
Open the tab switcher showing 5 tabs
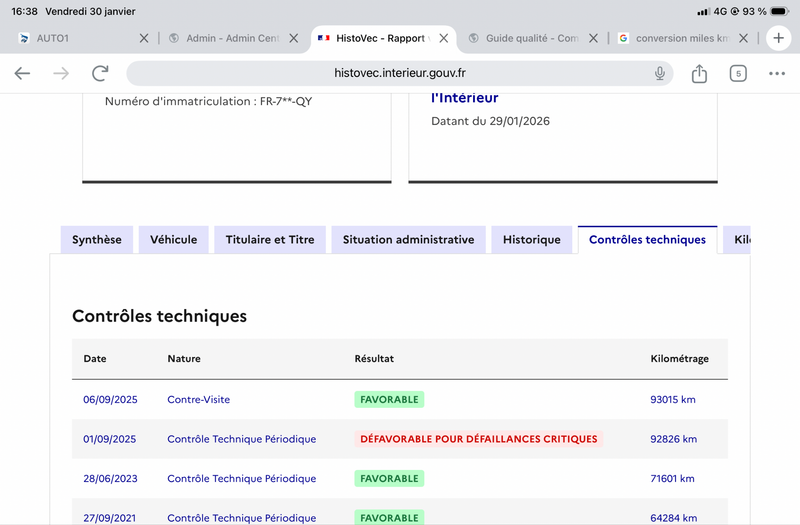(738, 73)
